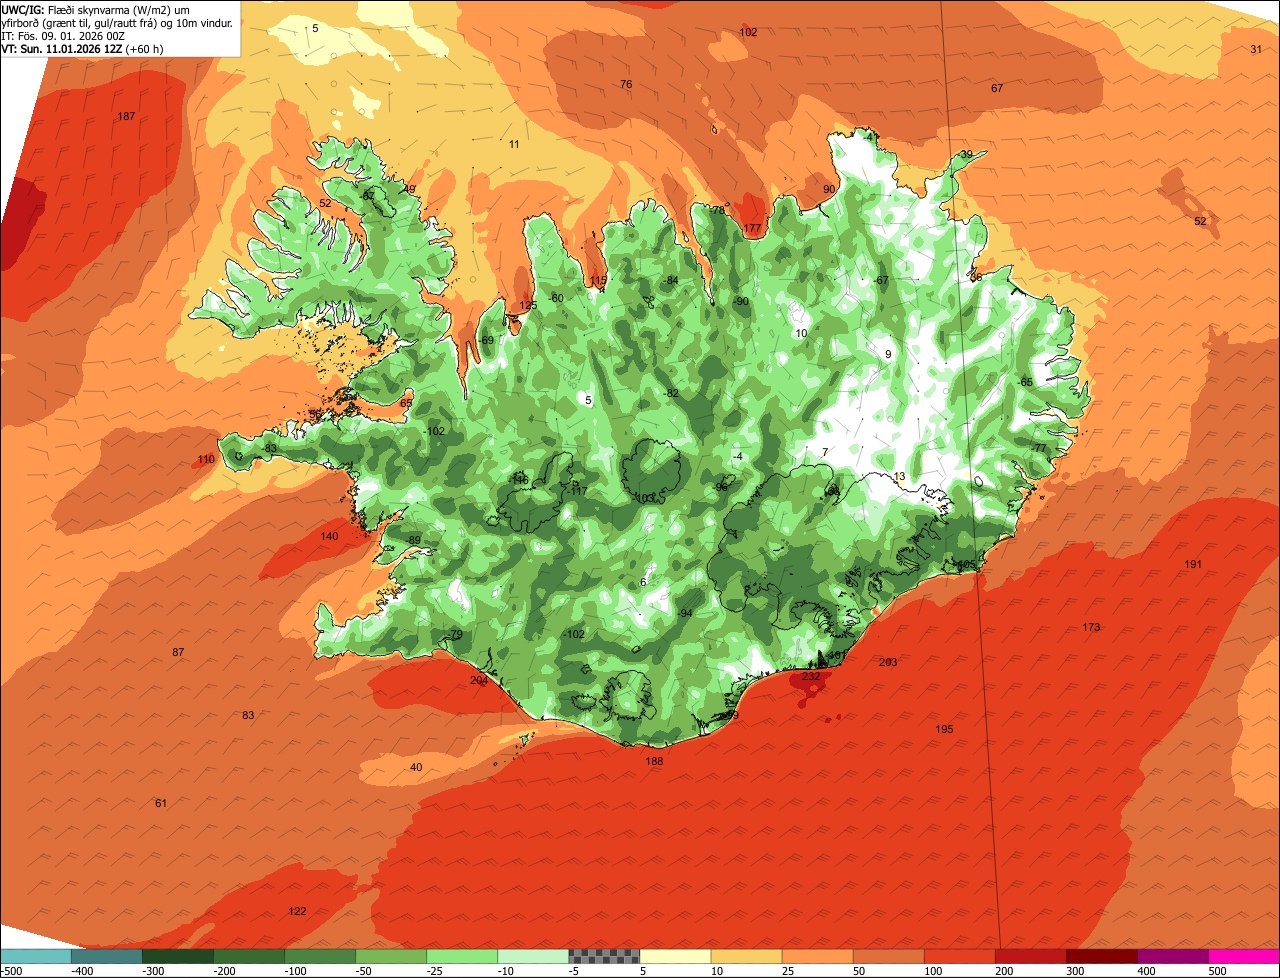Viewport: 1280px width, 978px height.
Task: Click the magenta above-500 legend swatch
Action: (x=1244, y=955)
